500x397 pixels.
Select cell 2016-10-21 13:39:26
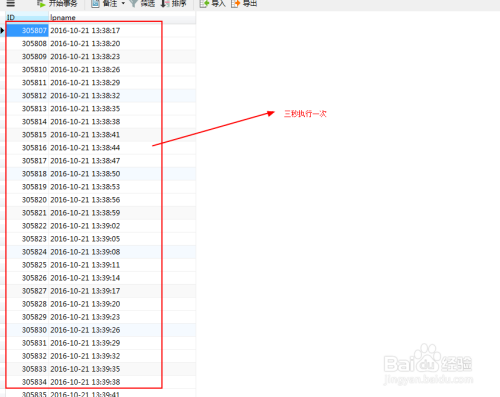click(x=122, y=329)
